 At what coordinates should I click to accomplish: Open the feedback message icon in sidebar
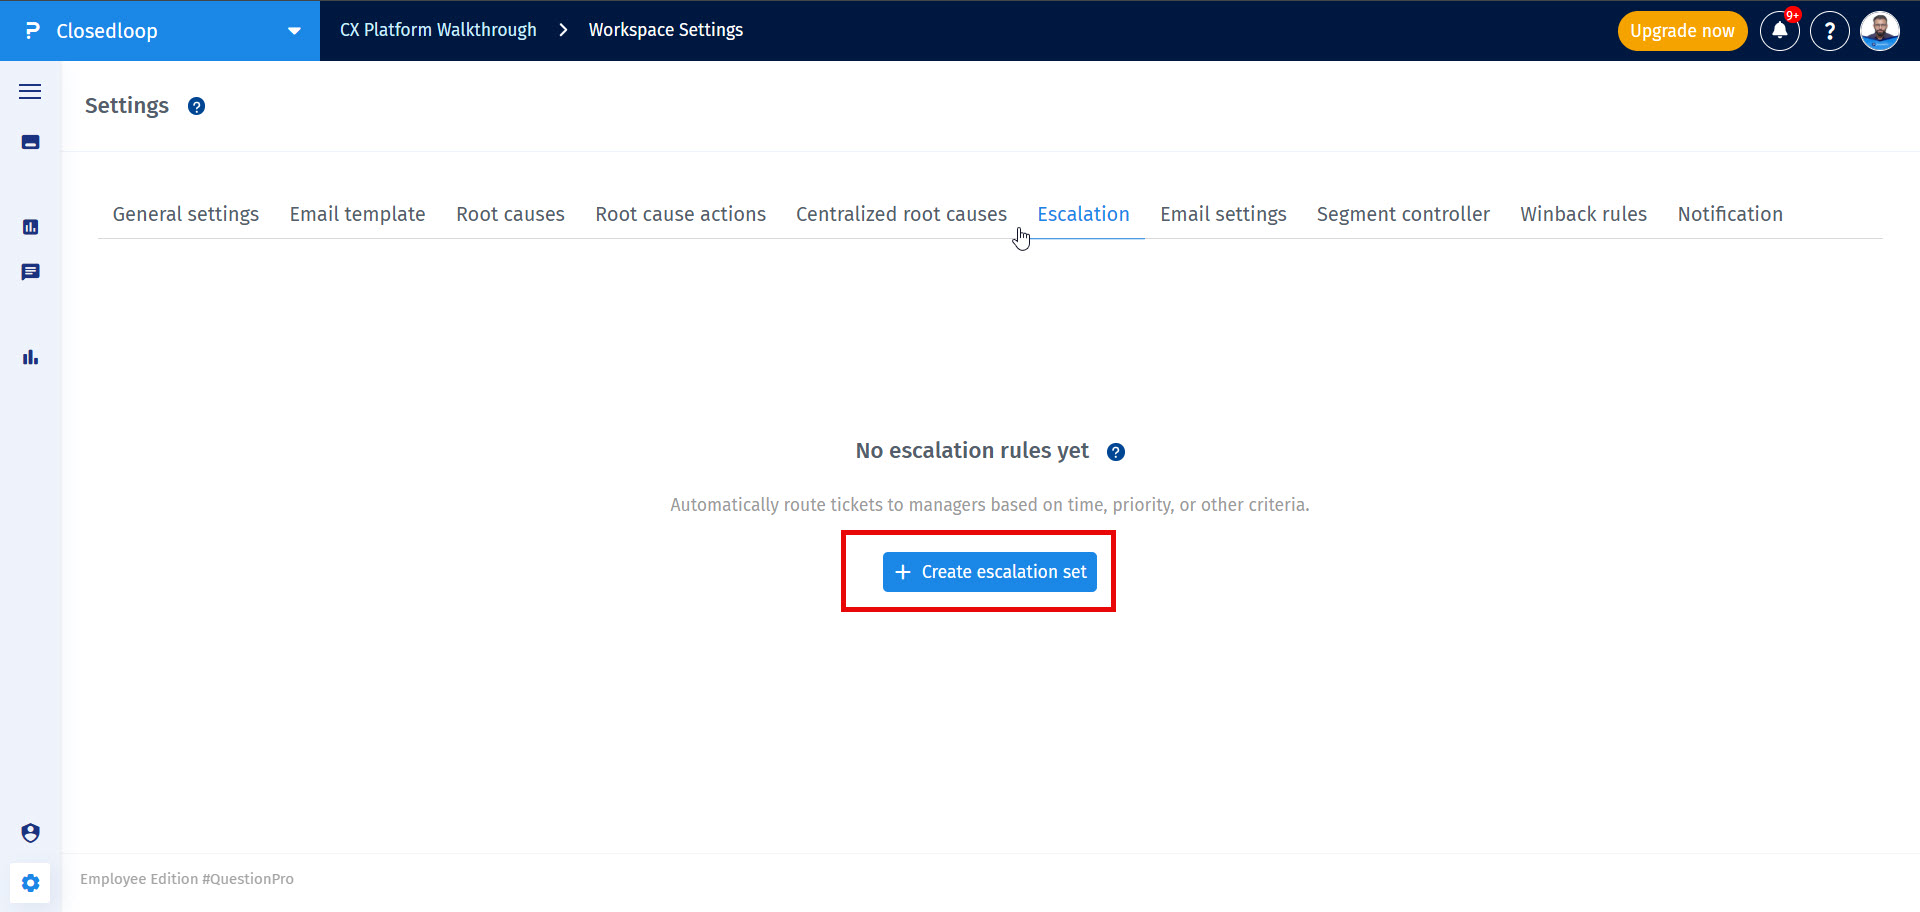pyautogui.click(x=30, y=272)
